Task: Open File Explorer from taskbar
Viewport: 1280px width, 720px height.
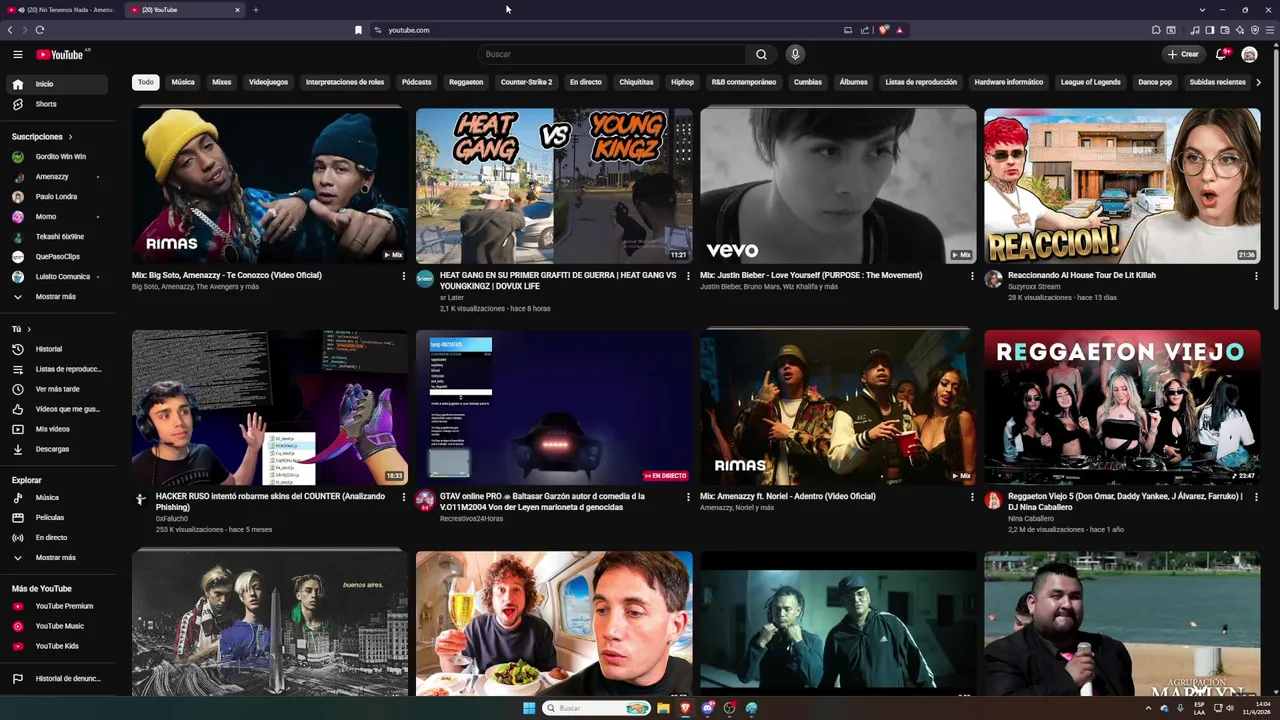Action: pyautogui.click(x=663, y=708)
